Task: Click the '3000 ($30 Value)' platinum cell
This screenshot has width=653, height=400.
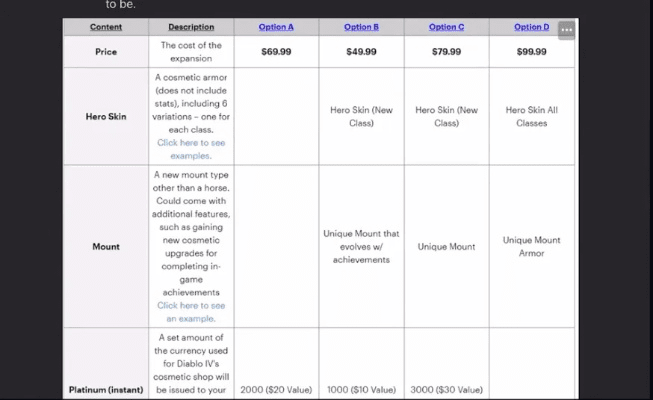Action: (x=446, y=389)
